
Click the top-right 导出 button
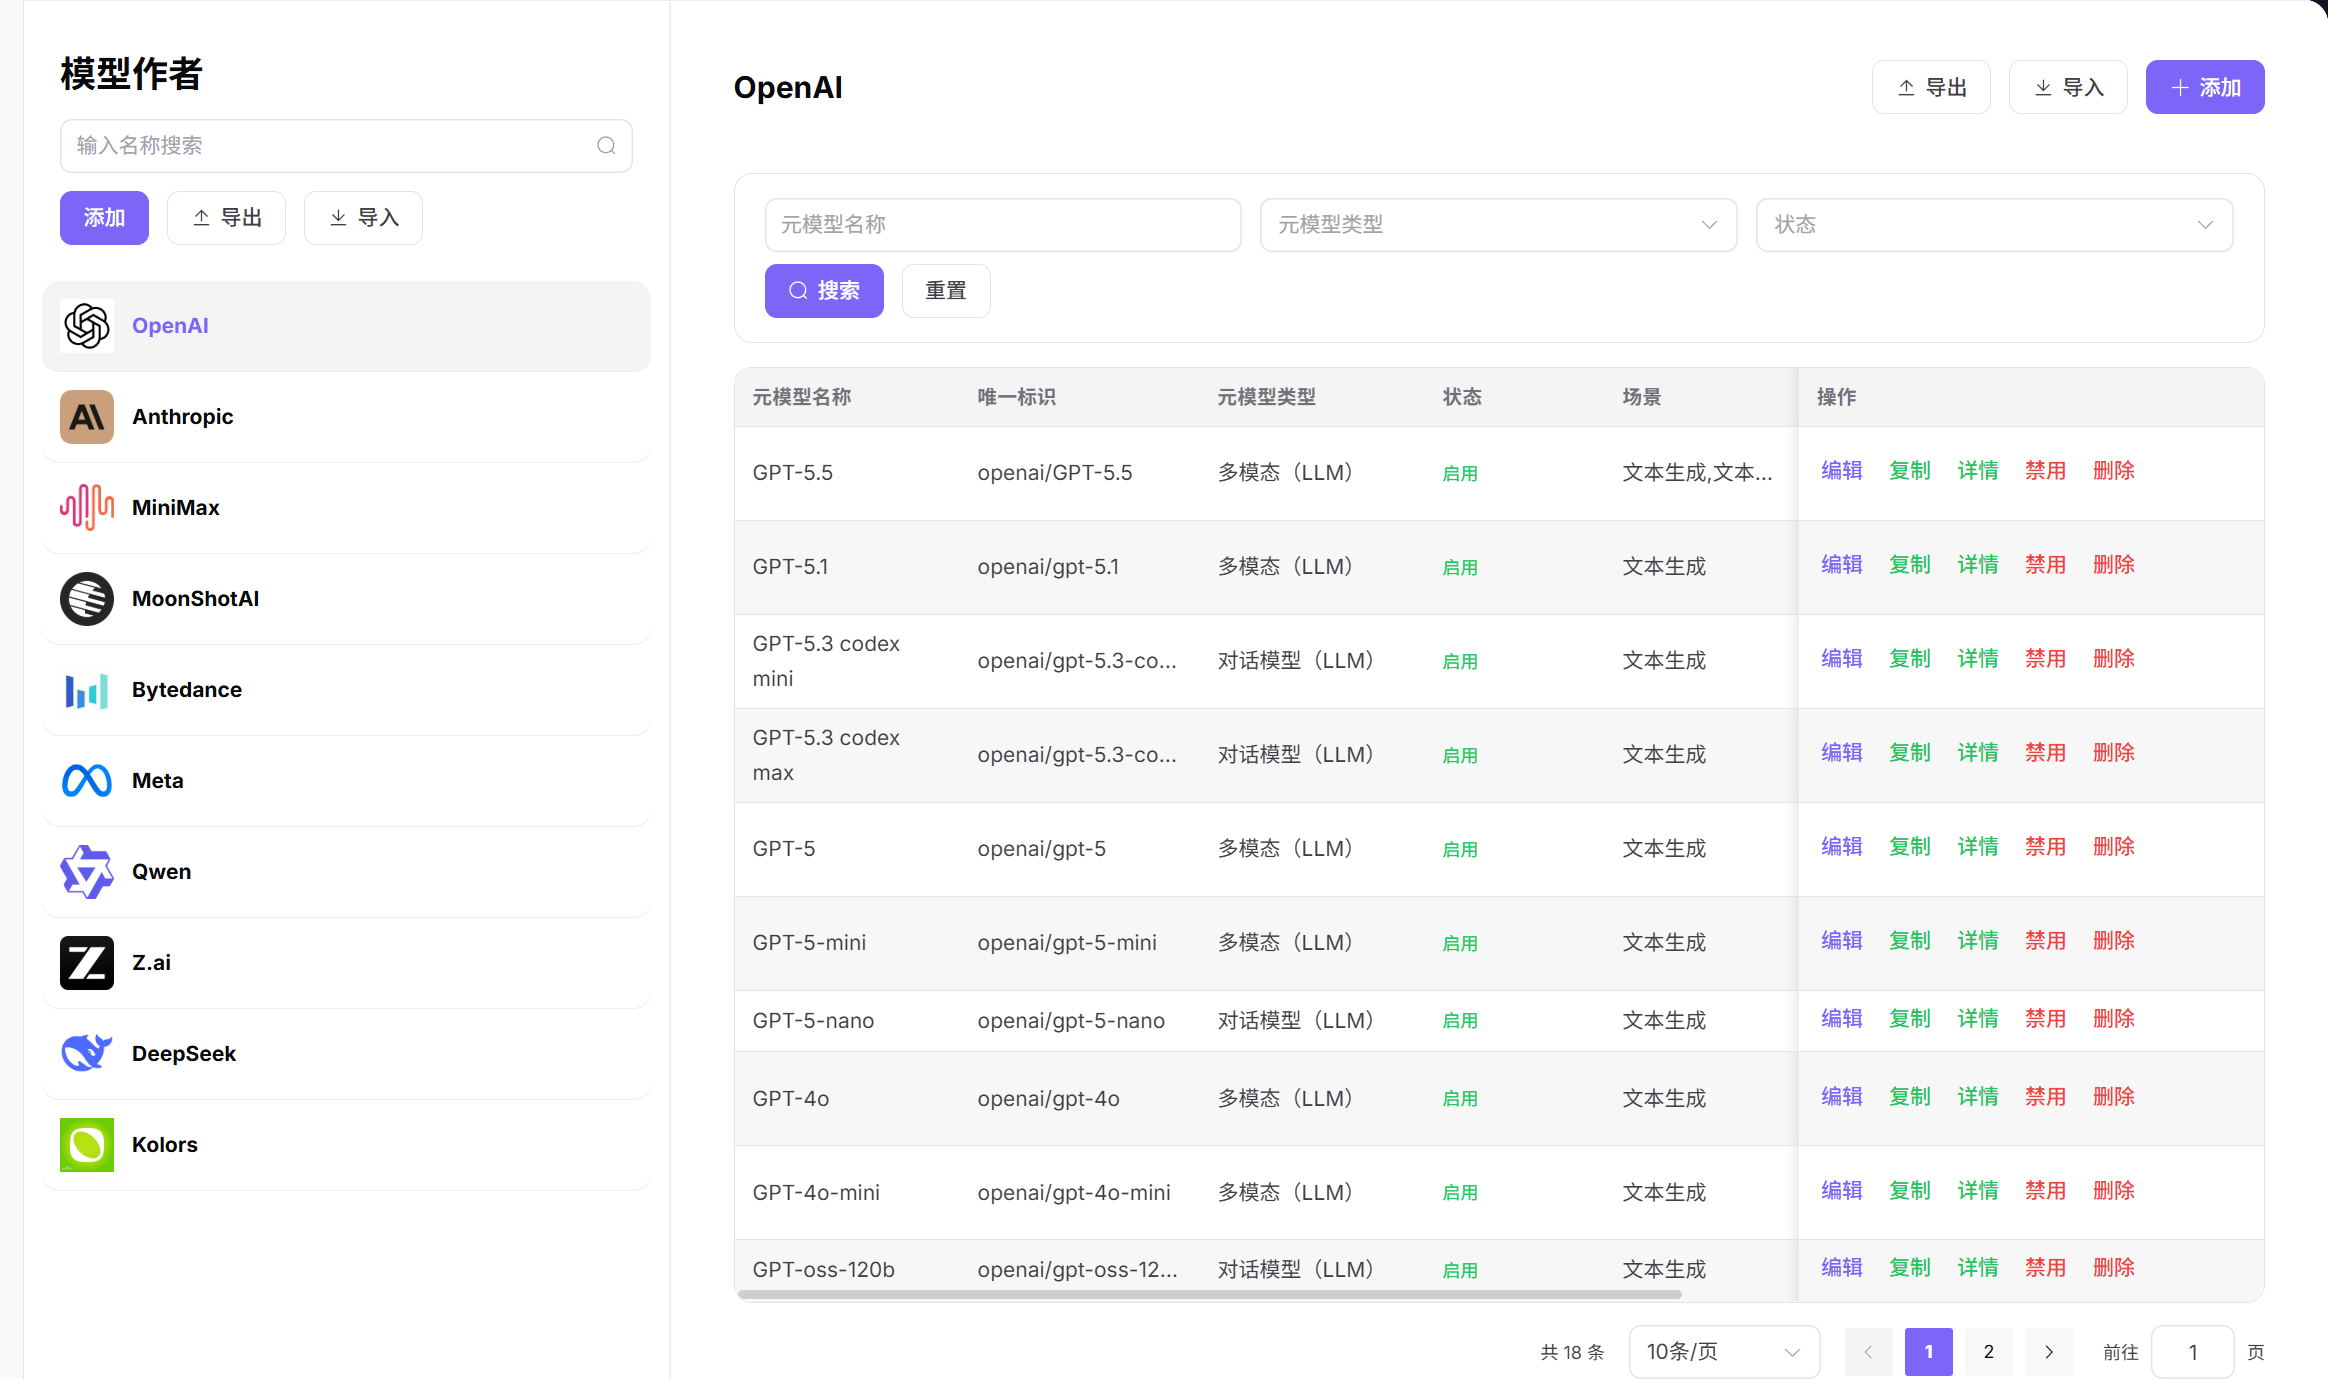coord(1931,88)
